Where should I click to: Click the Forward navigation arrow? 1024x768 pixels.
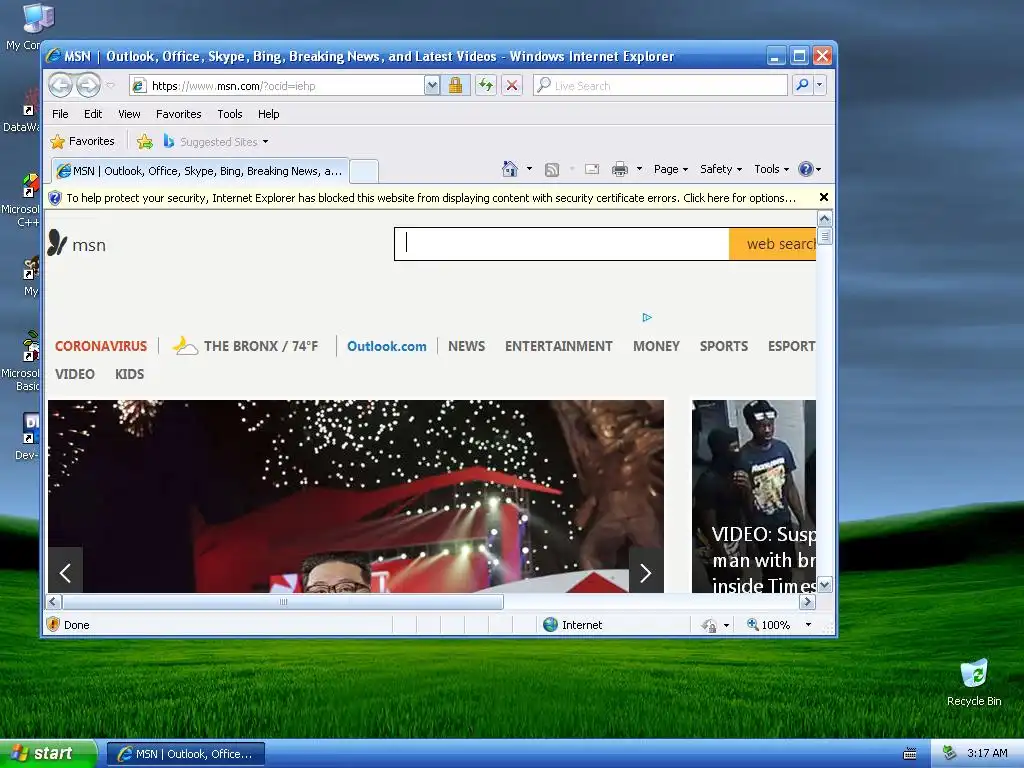88,85
